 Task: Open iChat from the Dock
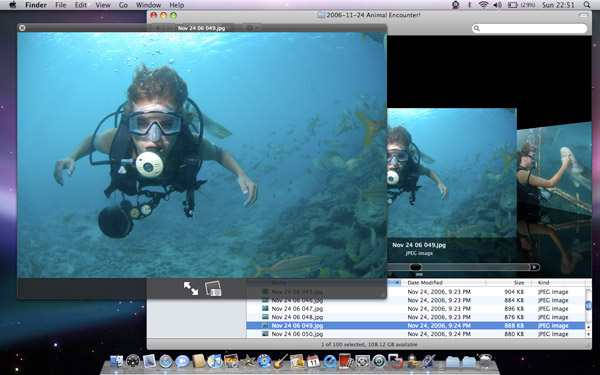[182, 361]
